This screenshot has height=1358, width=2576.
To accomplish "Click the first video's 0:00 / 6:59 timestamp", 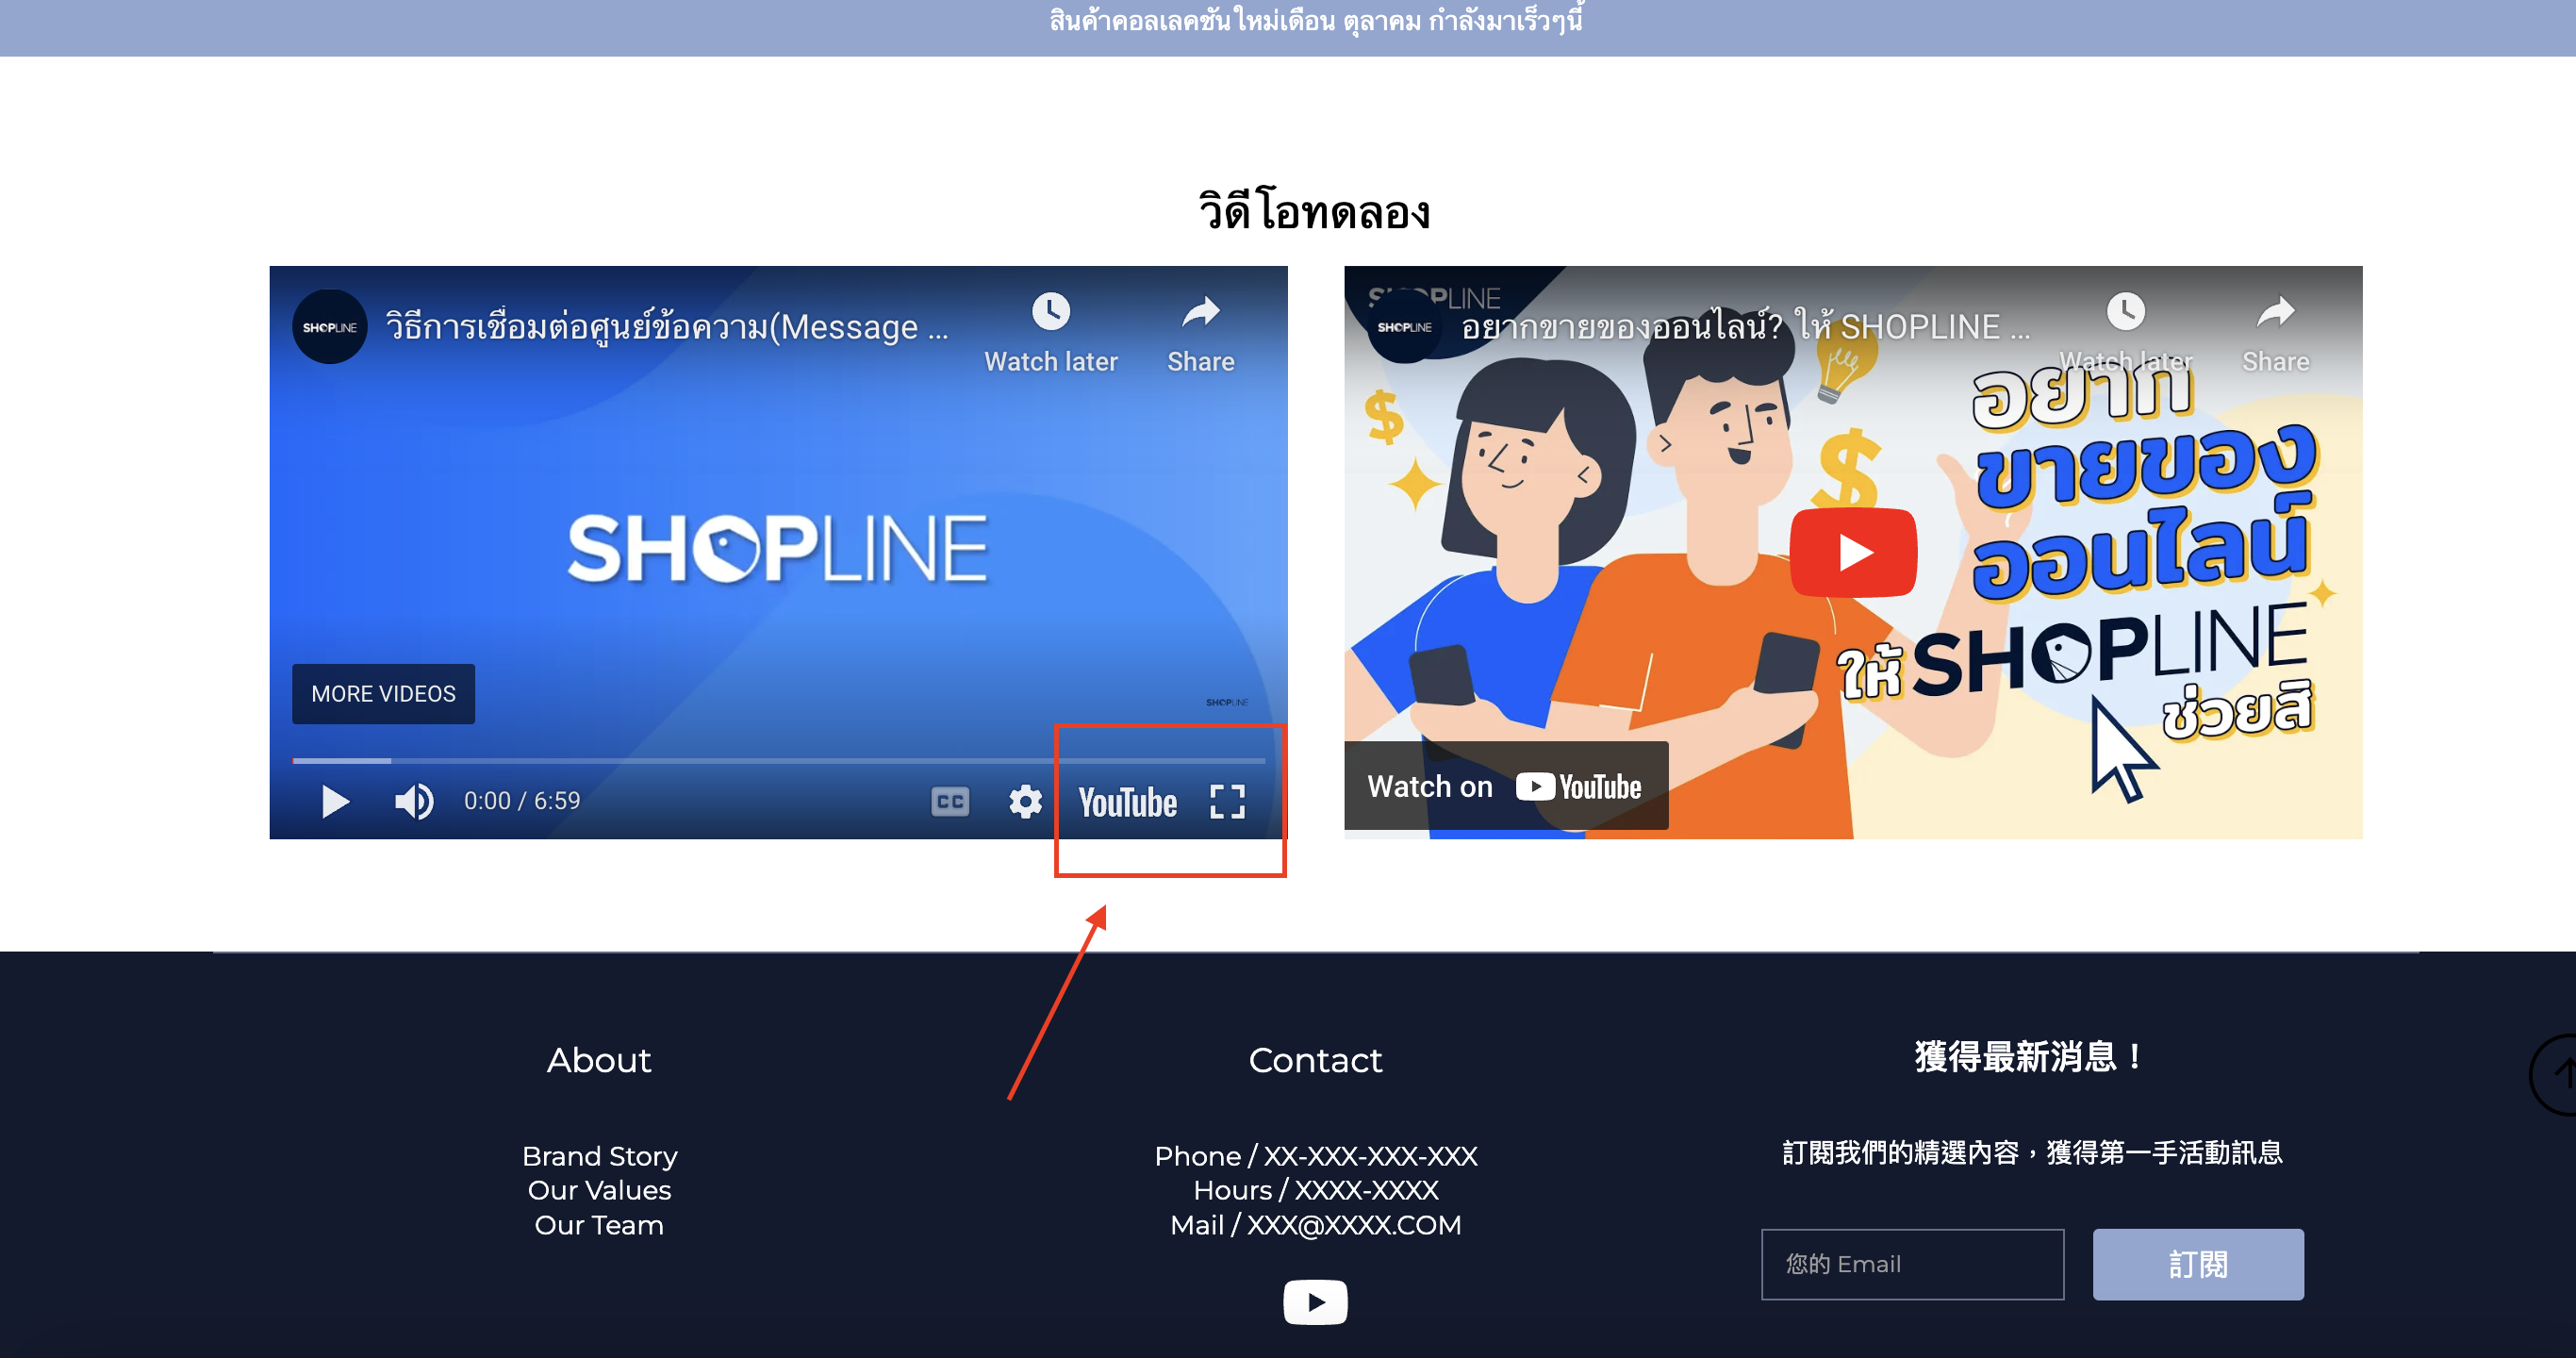I will point(522,801).
